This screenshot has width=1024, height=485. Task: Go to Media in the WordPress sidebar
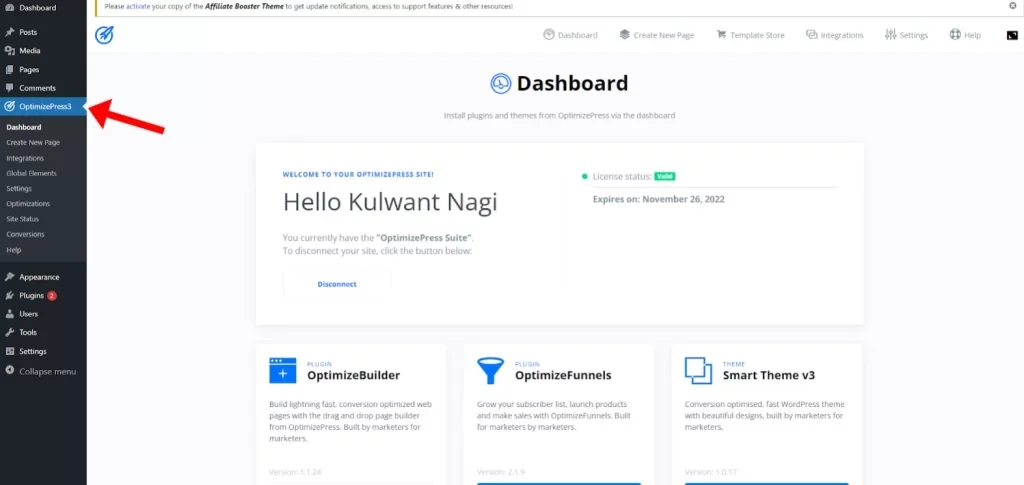pyautogui.click(x=29, y=50)
